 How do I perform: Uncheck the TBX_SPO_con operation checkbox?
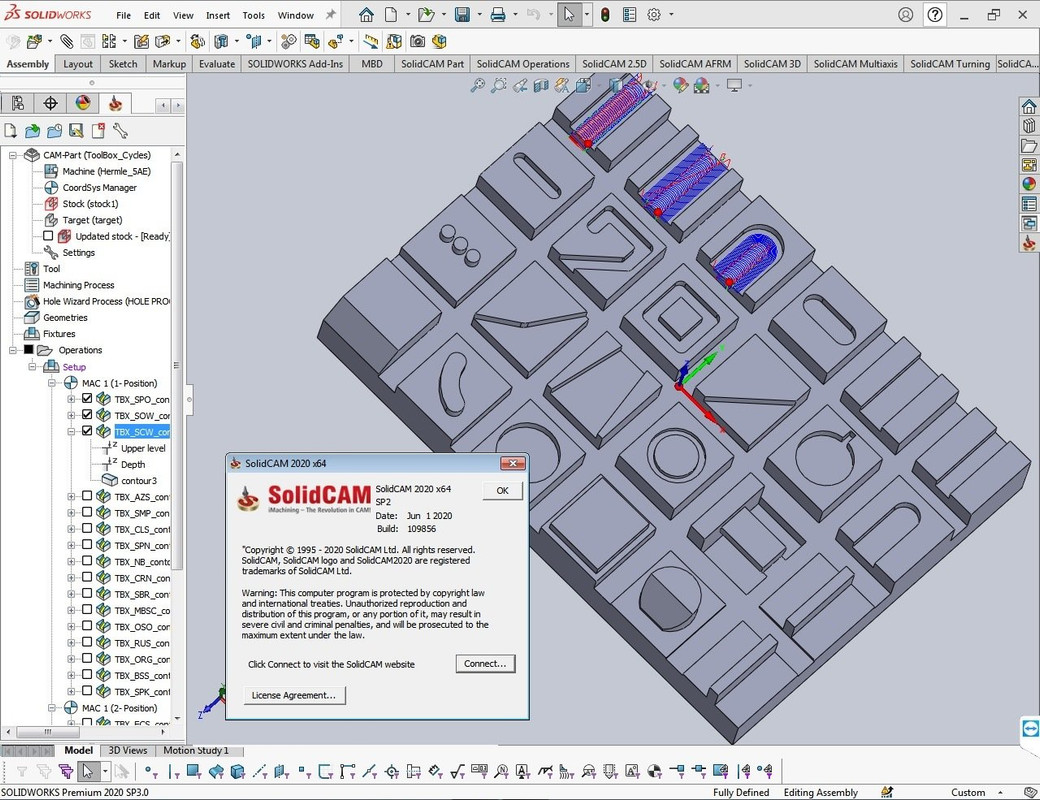[x=87, y=399]
